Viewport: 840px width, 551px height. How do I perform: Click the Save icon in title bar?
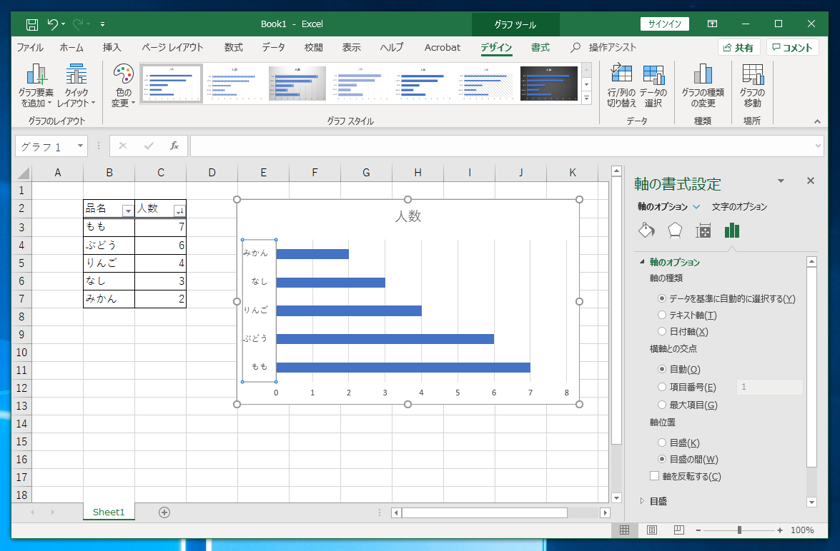coord(32,24)
